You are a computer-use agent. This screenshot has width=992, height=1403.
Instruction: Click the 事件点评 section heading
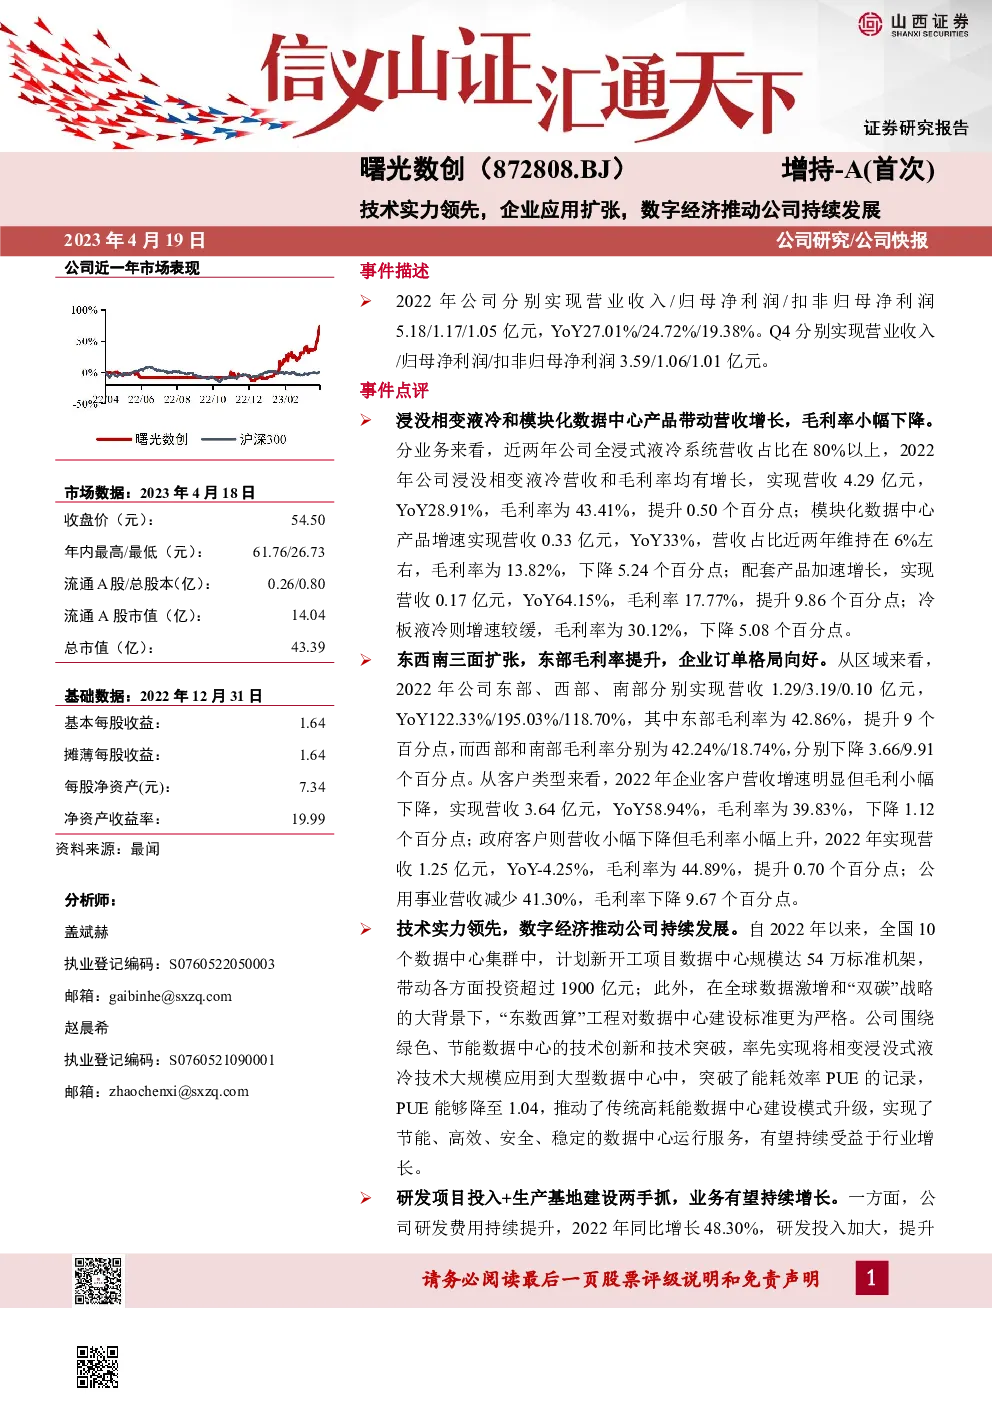[394, 390]
